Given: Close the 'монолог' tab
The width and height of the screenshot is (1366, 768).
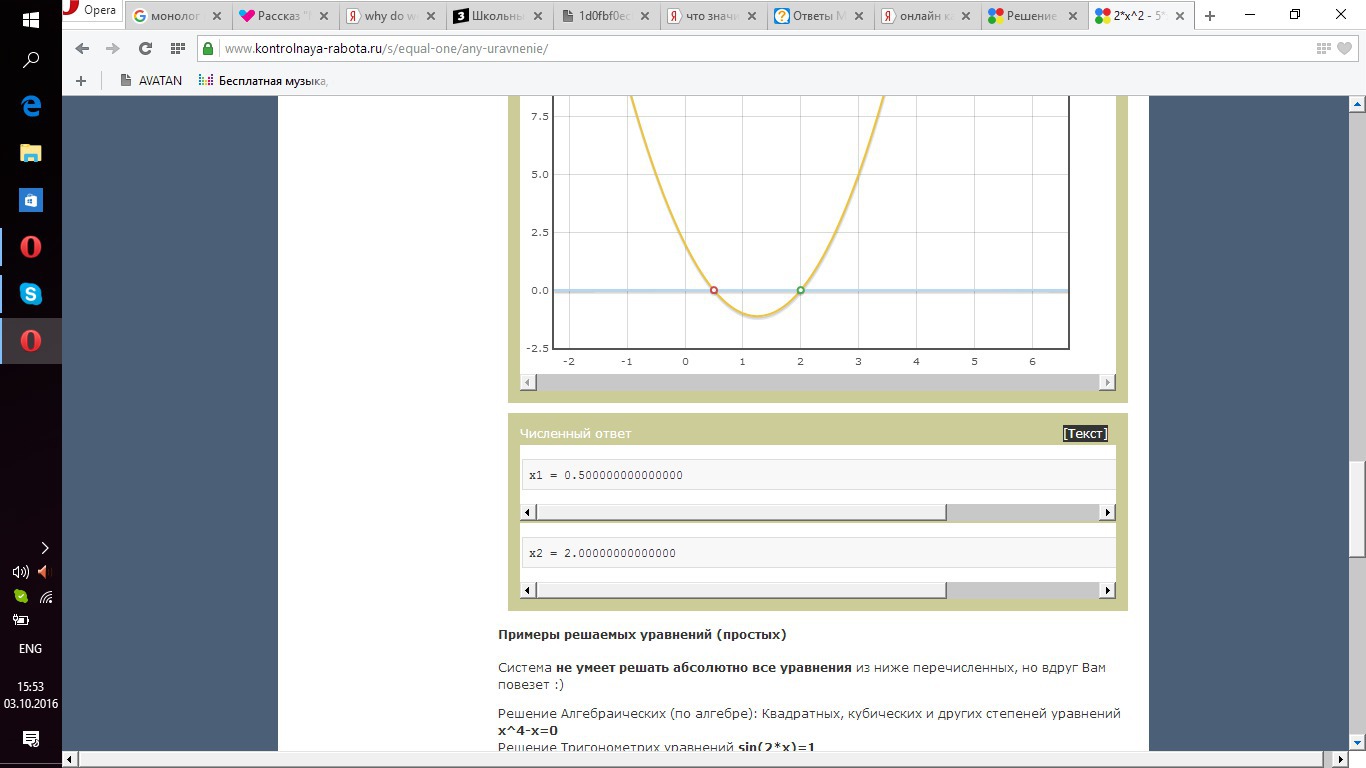Looking at the screenshot, I should 217,16.
